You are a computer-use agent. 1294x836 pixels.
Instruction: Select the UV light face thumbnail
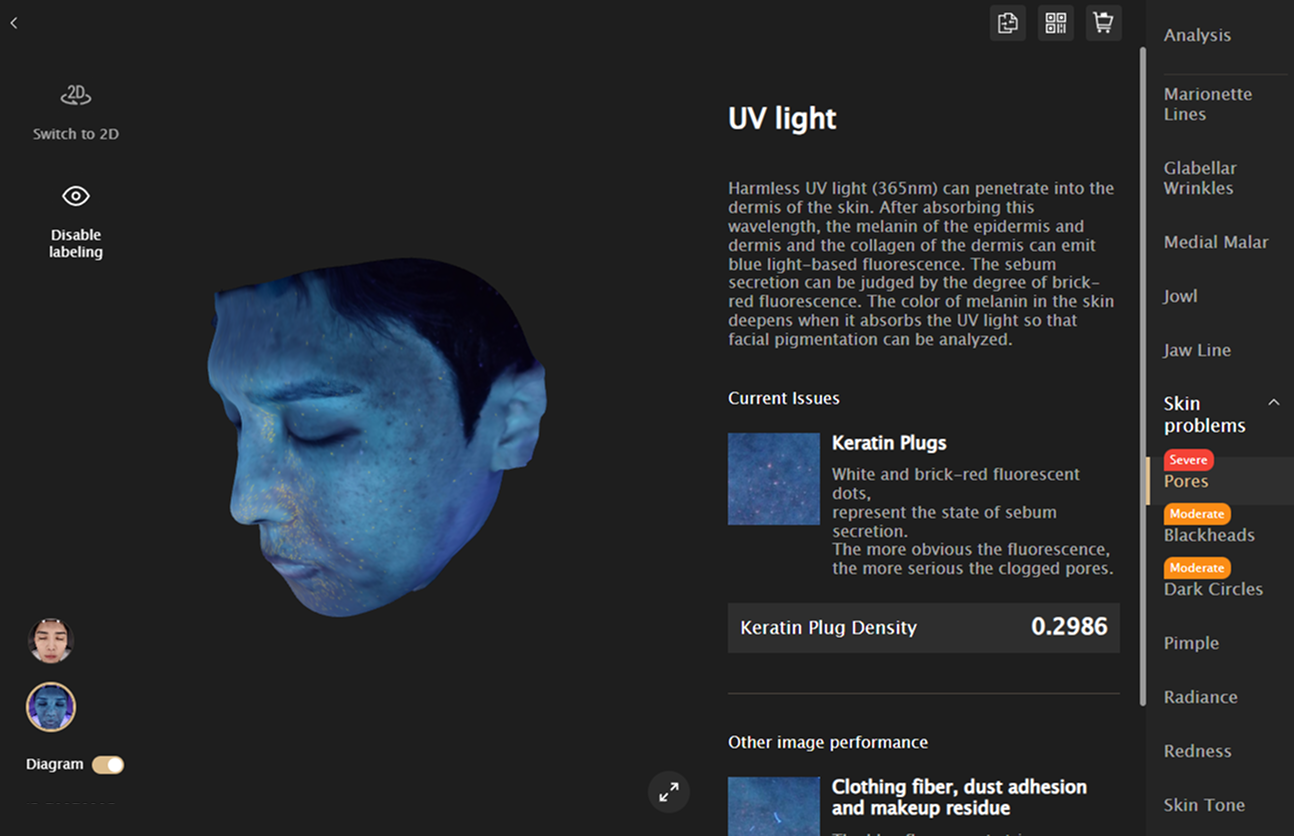(x=51, y=707)
